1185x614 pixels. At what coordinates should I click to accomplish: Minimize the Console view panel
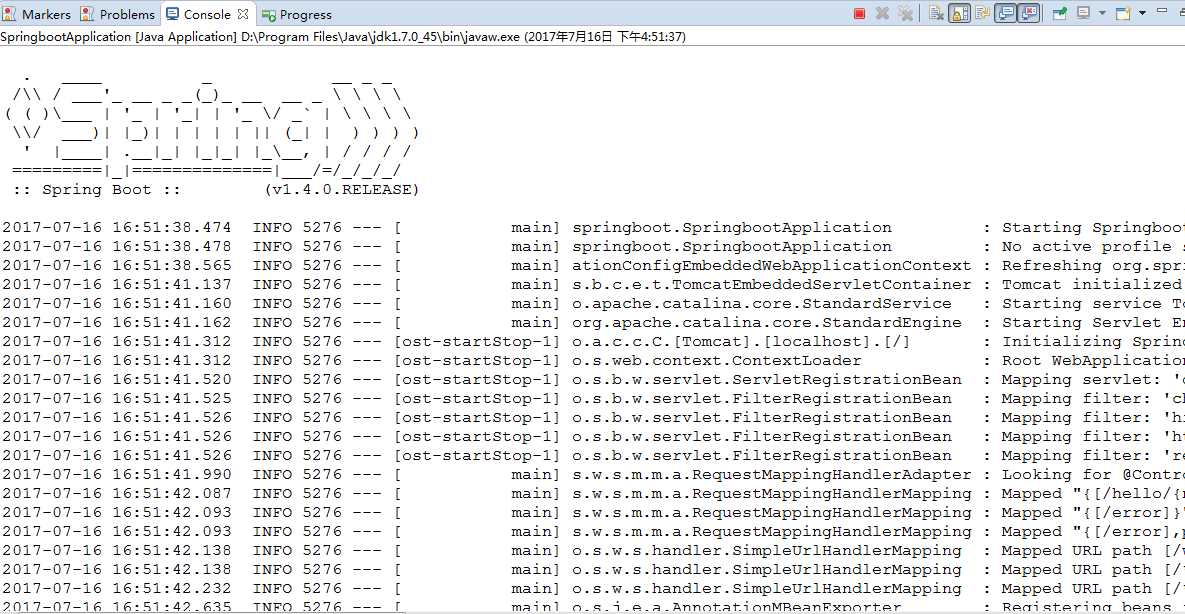tap(1162, 11)
